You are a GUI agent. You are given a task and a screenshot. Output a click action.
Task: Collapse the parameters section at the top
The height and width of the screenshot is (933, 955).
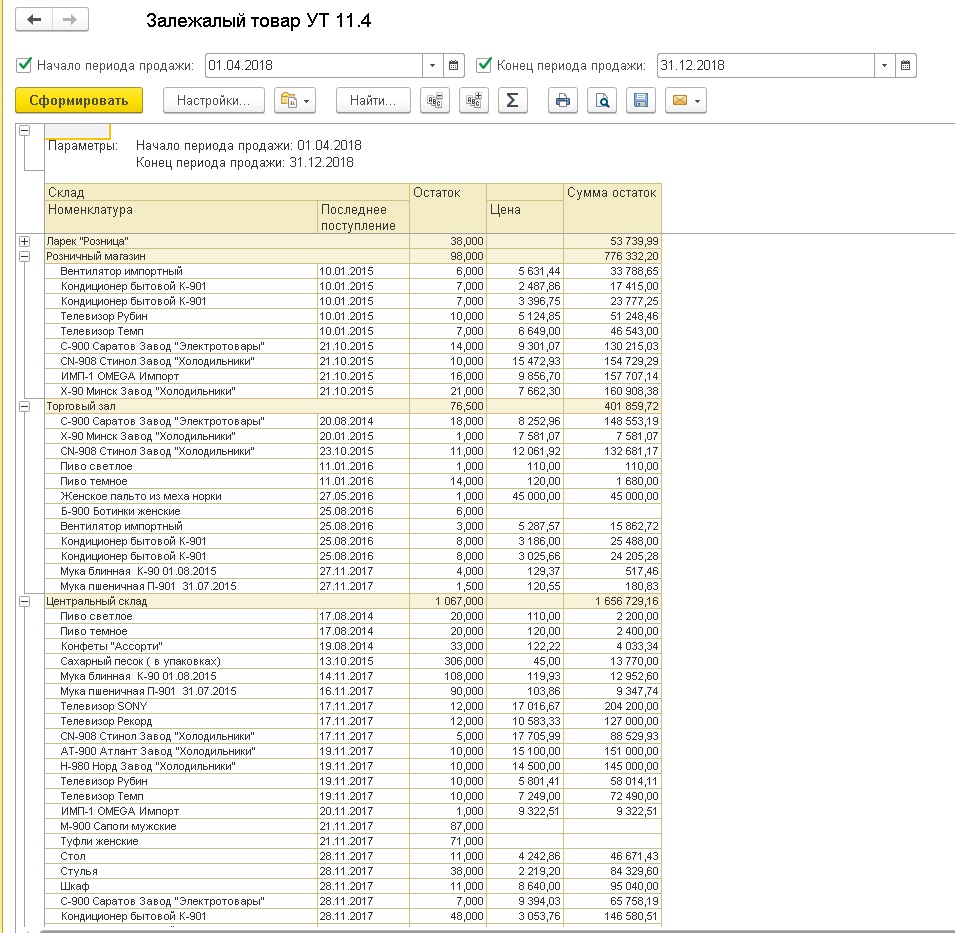[24, 130]
